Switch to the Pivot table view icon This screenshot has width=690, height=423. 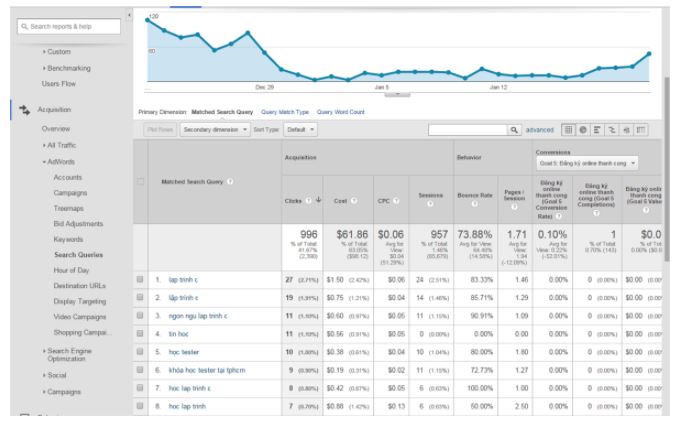coord(641,130)
